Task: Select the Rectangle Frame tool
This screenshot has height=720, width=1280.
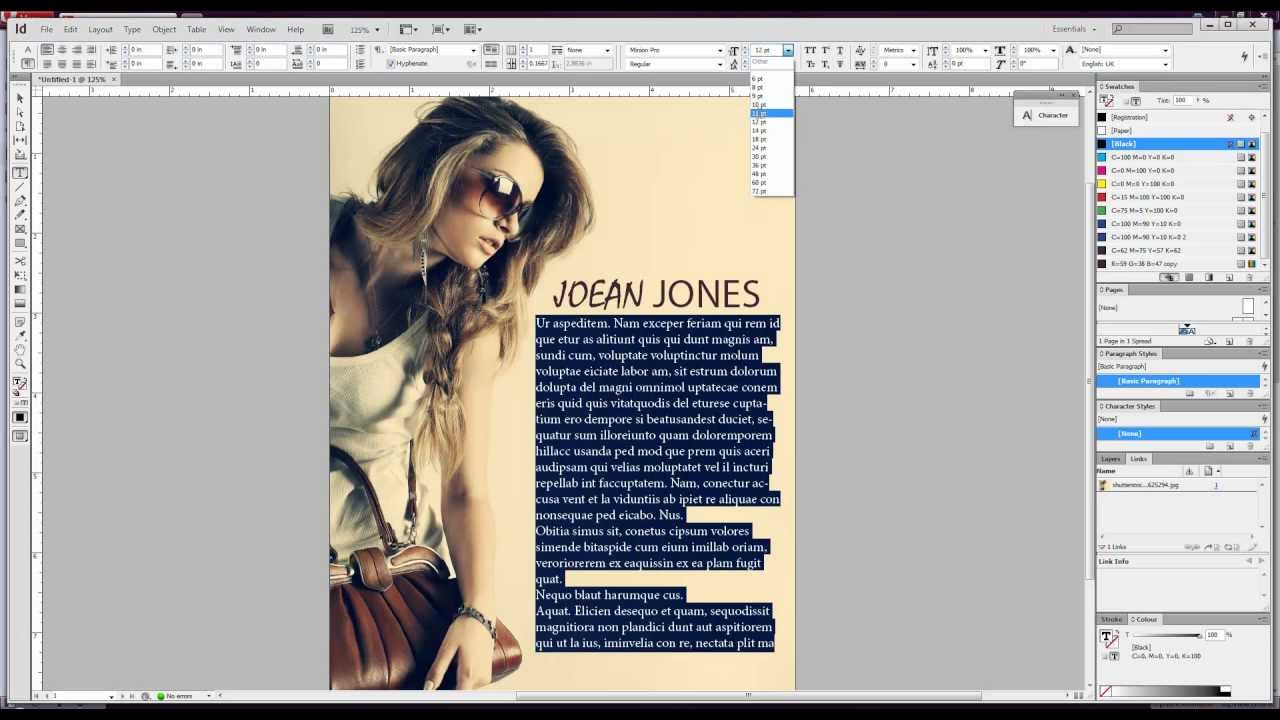Action: 20,230
